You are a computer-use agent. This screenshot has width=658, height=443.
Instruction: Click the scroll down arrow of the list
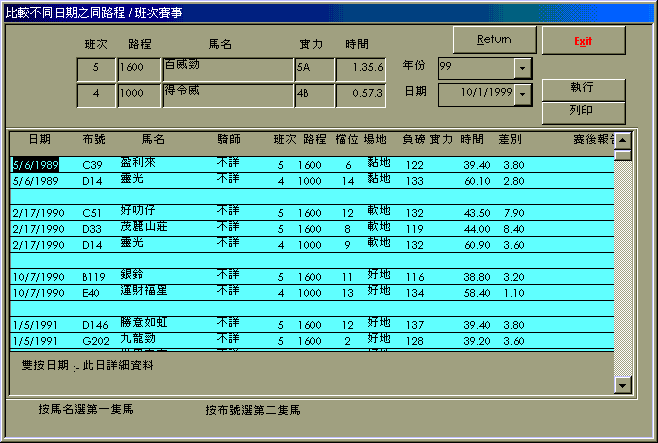click(623, 385)
